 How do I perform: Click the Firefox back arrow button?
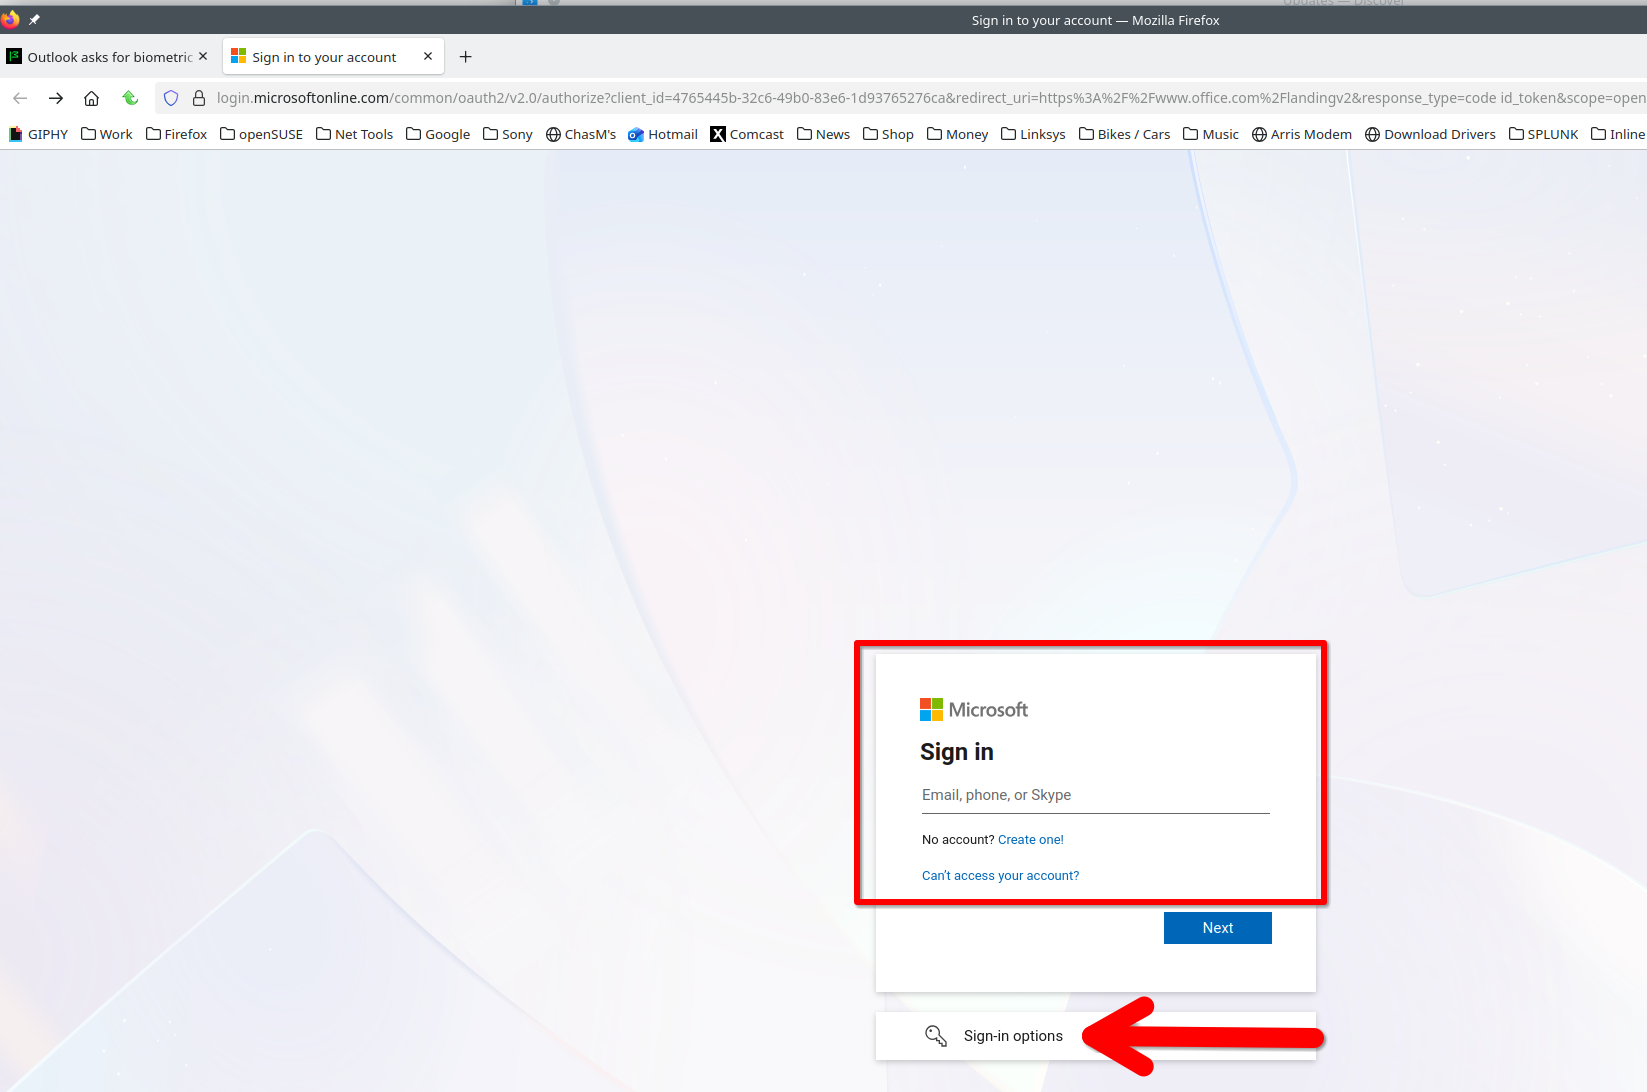(x=20, y=98)
